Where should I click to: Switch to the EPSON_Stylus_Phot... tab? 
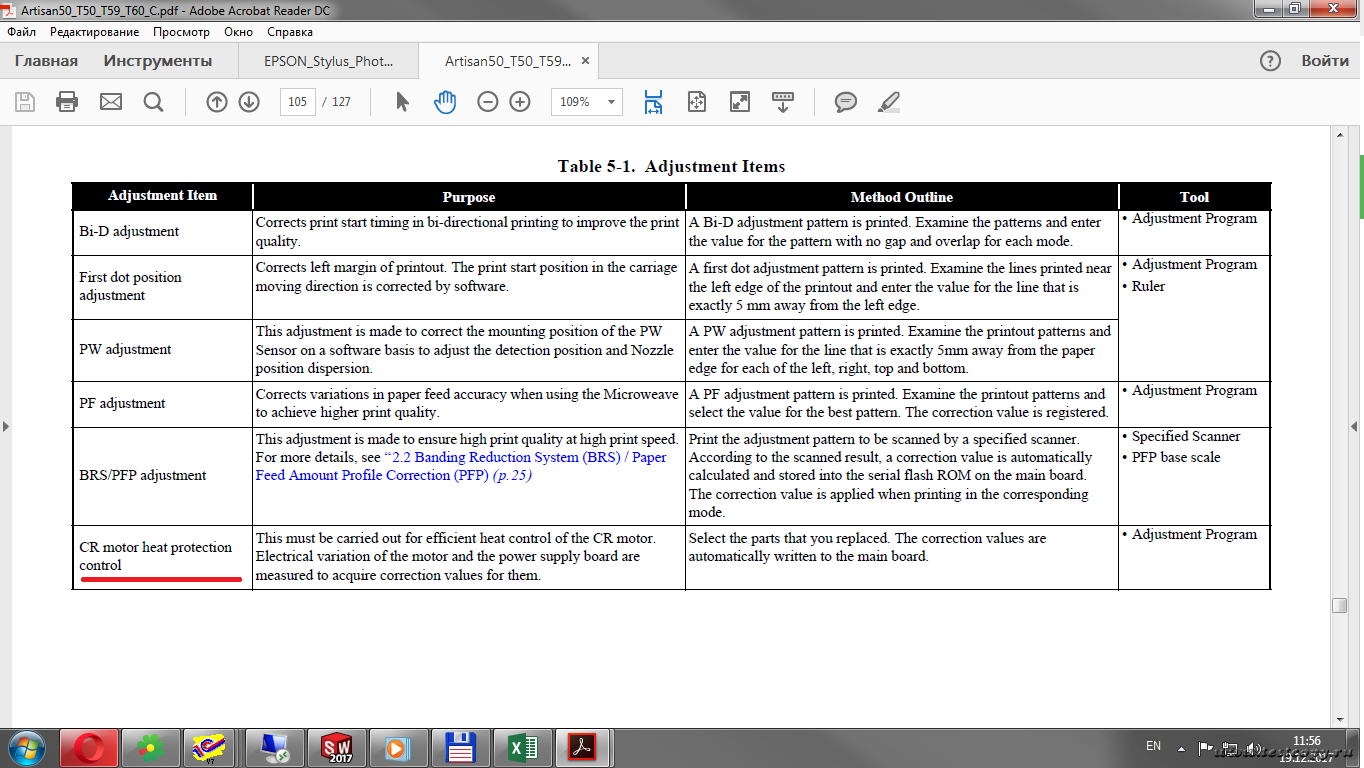pos(328,61)
